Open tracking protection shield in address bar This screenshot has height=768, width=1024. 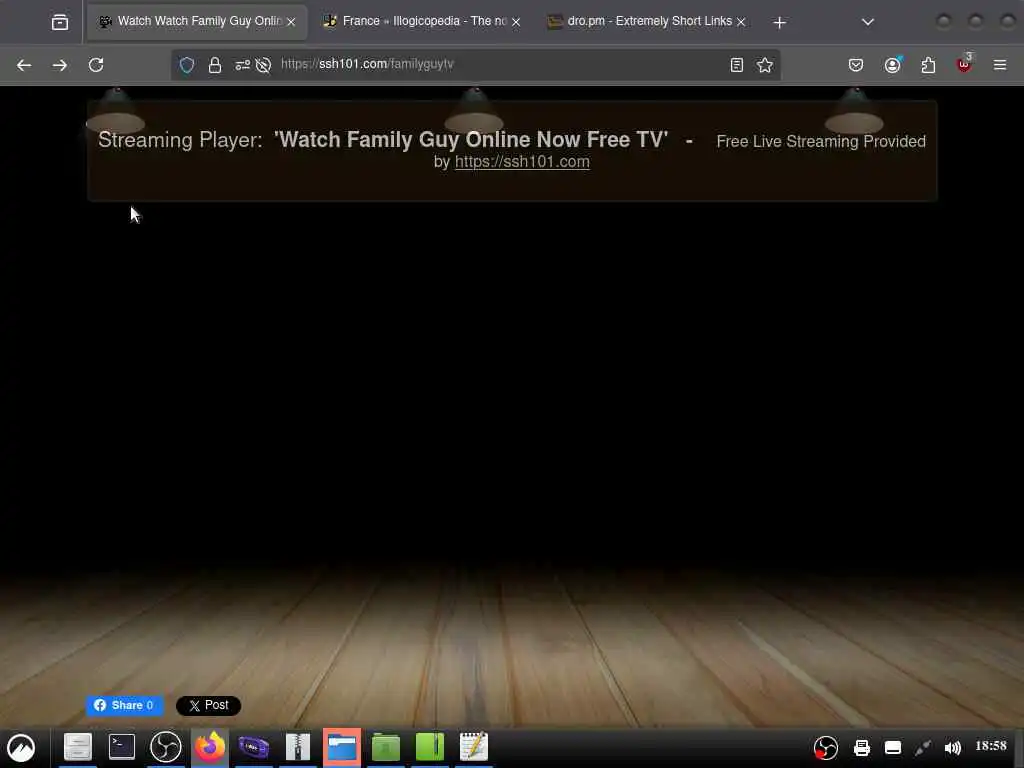coord(187,65)
